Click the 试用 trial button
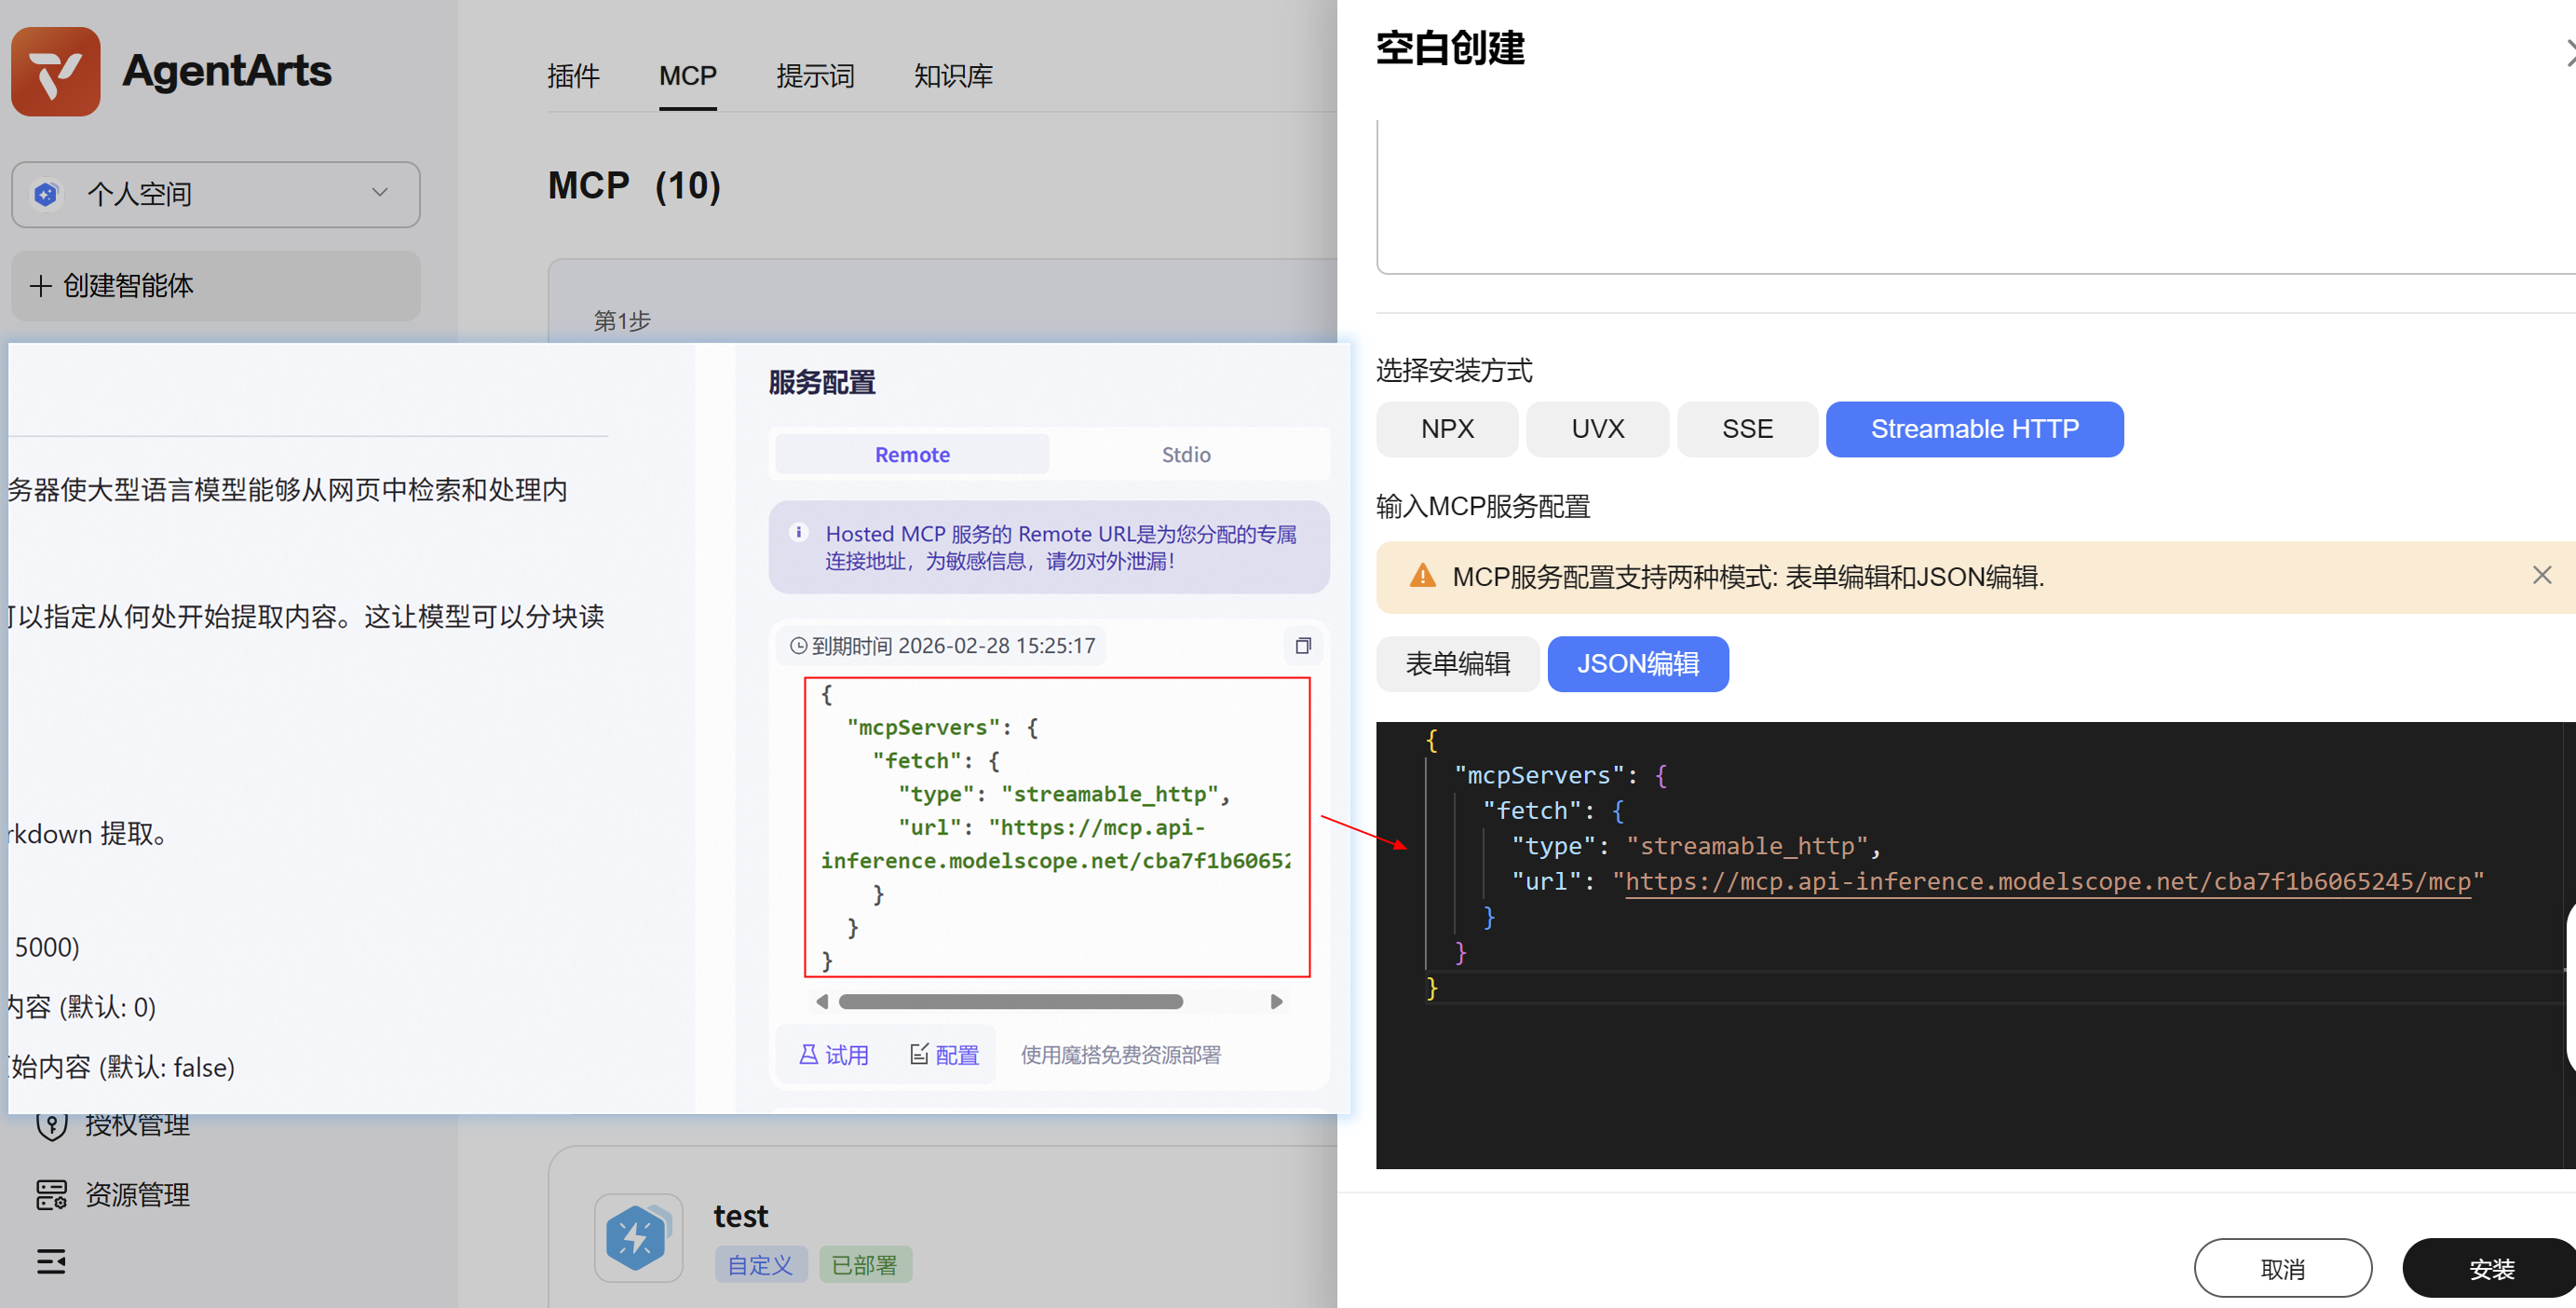Image resolution: width=2576 pixels, height=1308 pixels. pyautogui.click(x=834, y=1055)
